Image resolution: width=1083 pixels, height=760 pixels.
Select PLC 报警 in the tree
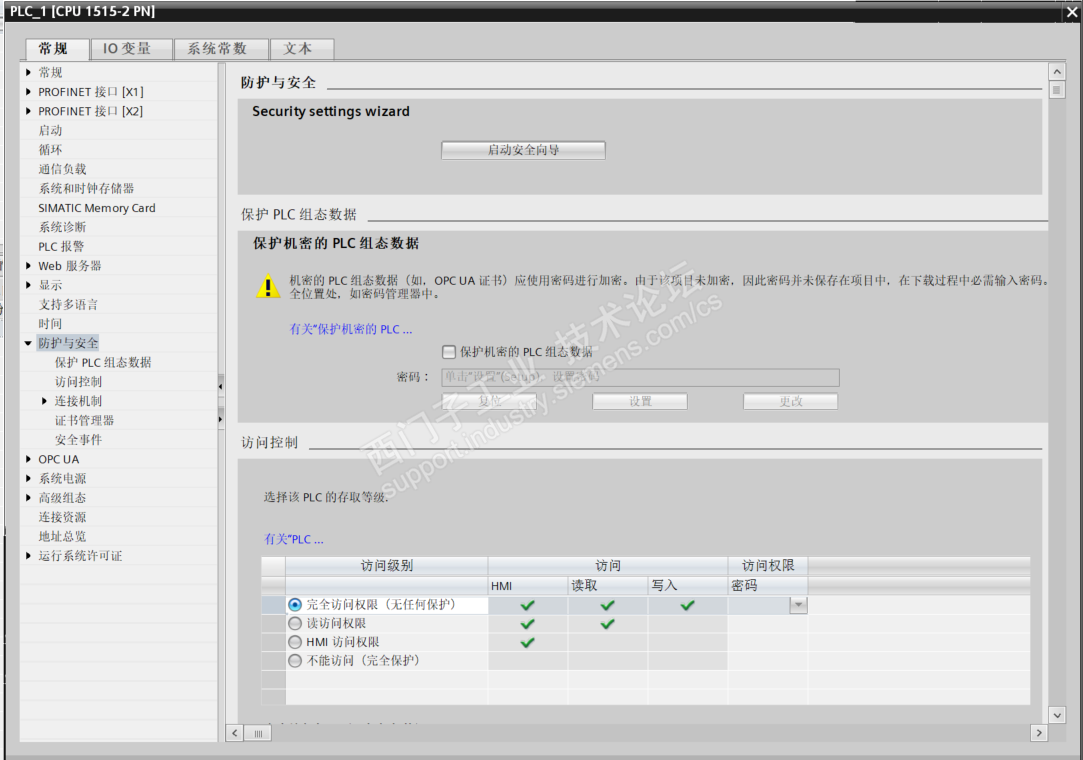click(x=61, y=246)
